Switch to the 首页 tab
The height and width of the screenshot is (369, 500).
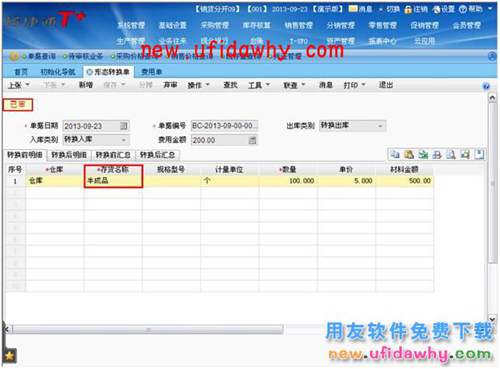(x=21, y=72)
